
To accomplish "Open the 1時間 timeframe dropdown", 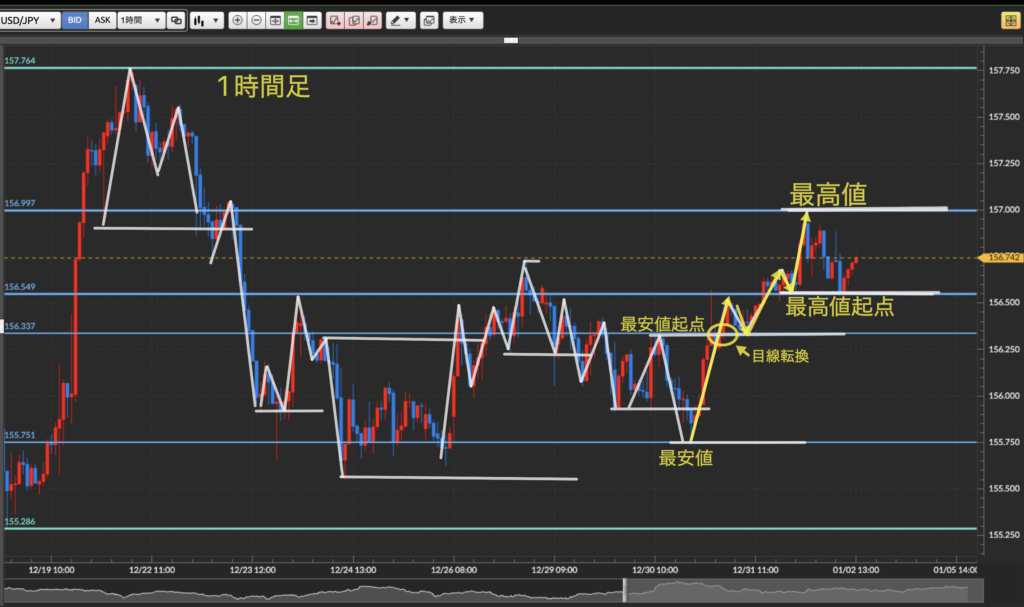I will click(139, 20).
